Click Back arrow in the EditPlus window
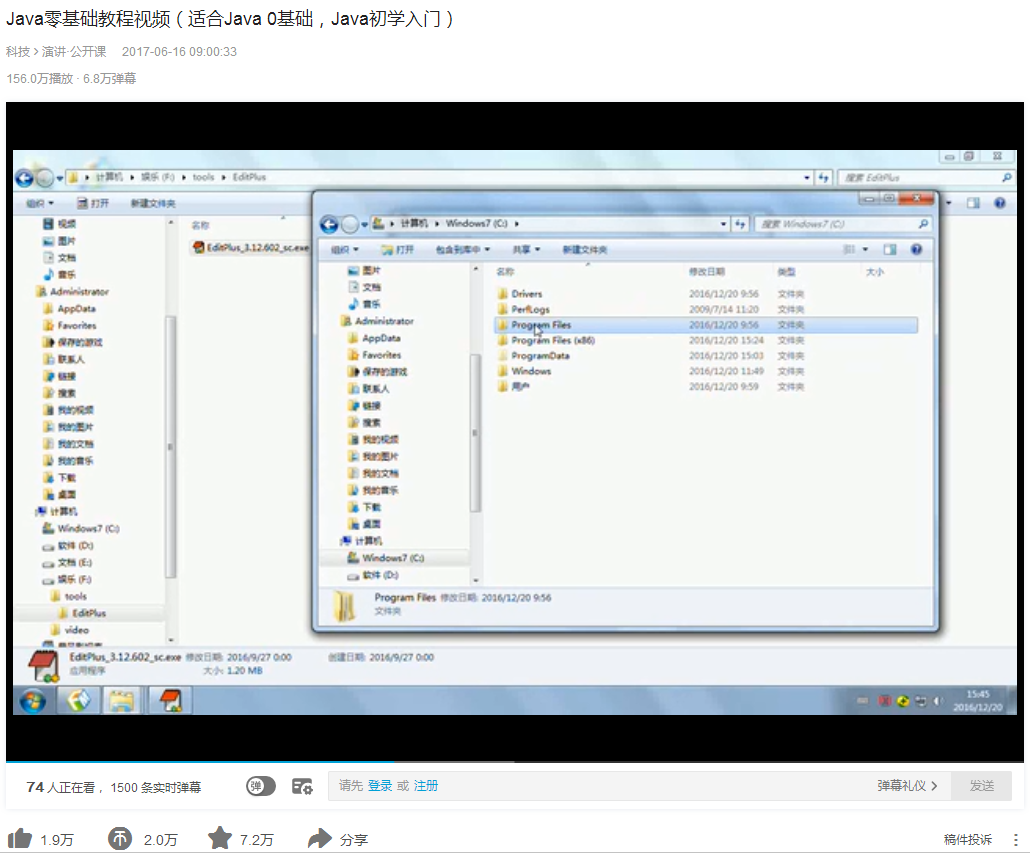This screenshot has height=855, width=1030. [x=24, y=177]
